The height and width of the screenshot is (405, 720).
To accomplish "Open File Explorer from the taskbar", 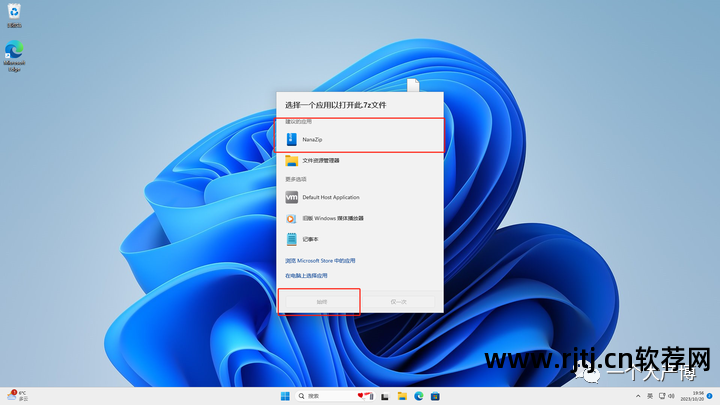I will pos(402,396).
